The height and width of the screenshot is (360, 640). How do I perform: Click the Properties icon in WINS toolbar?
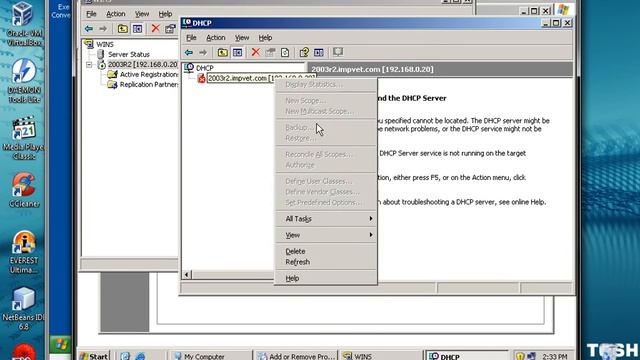click(170, 29)
